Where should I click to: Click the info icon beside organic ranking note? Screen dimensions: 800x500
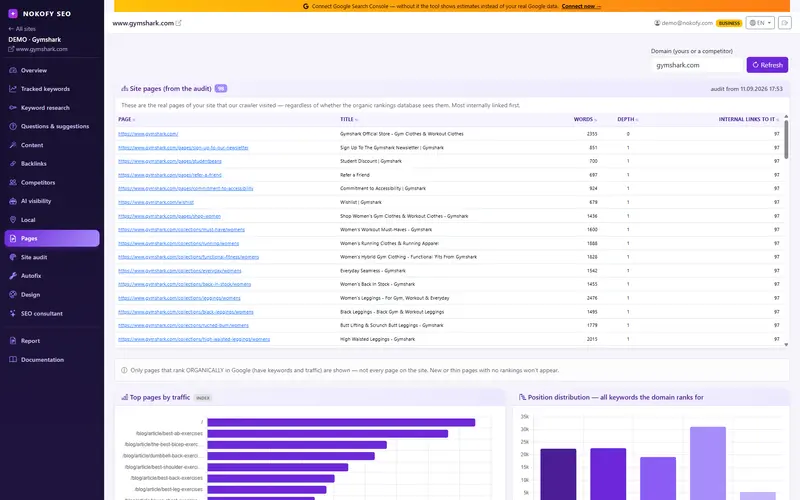(x=124, y=370)
